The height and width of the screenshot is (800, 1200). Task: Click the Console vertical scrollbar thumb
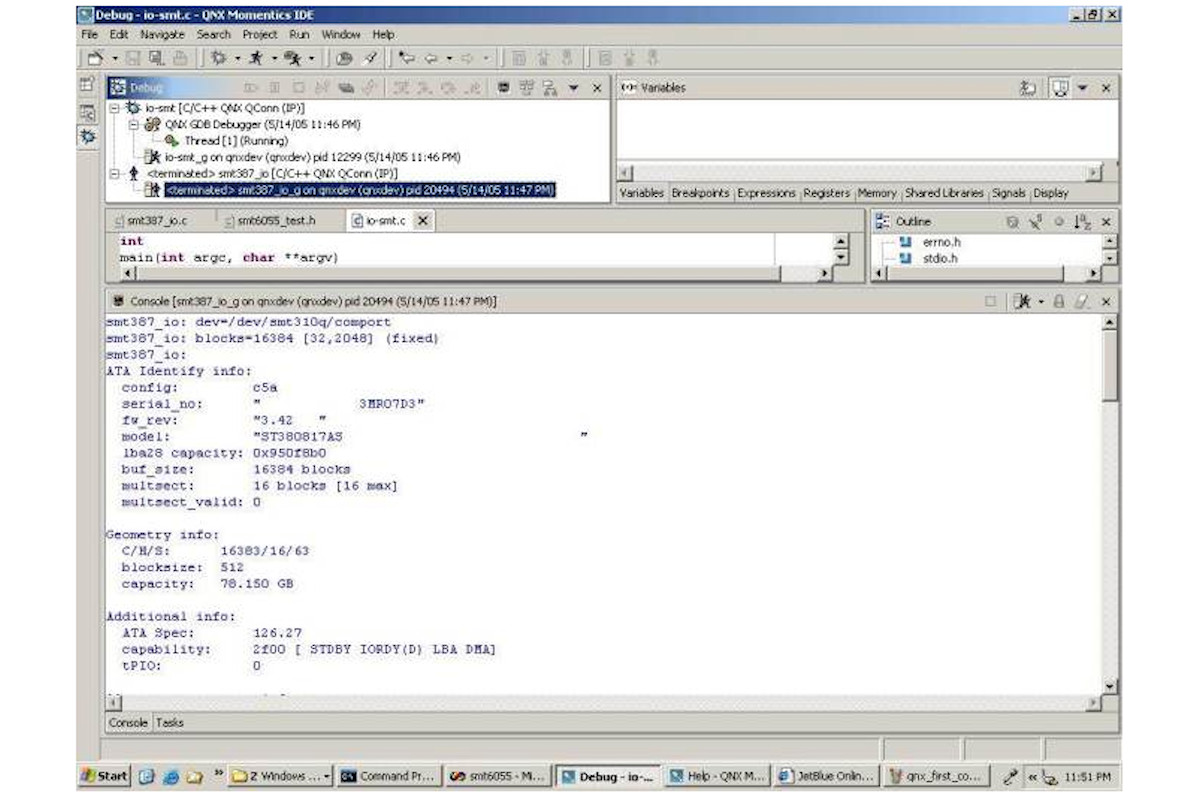1110,366
